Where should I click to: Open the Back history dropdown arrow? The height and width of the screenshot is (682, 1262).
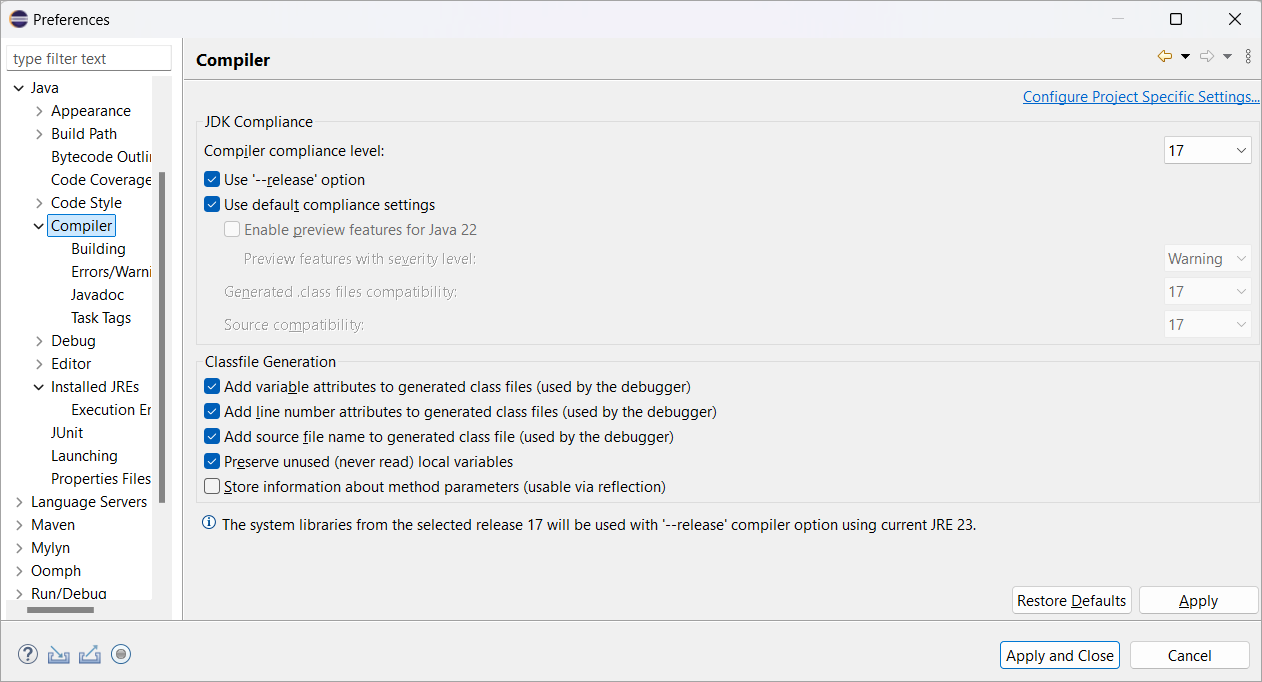point(1185,57)
